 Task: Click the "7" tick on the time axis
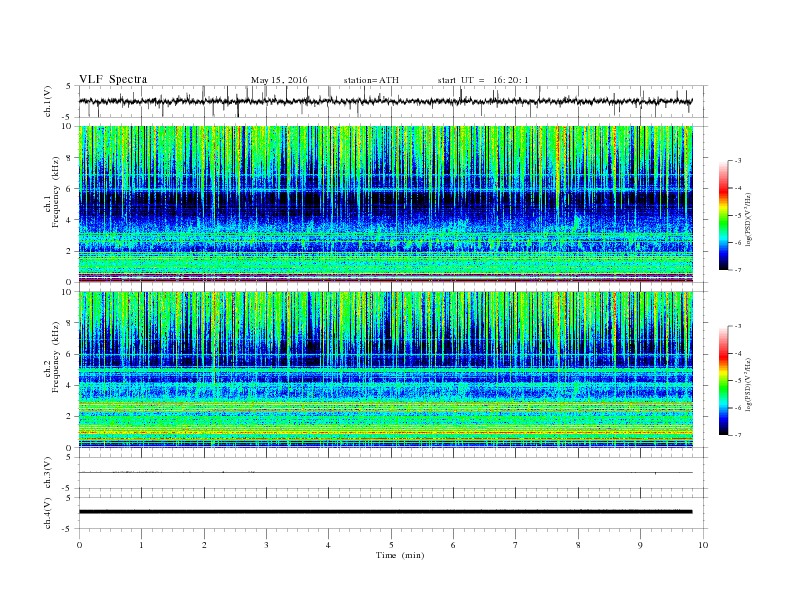516,545
